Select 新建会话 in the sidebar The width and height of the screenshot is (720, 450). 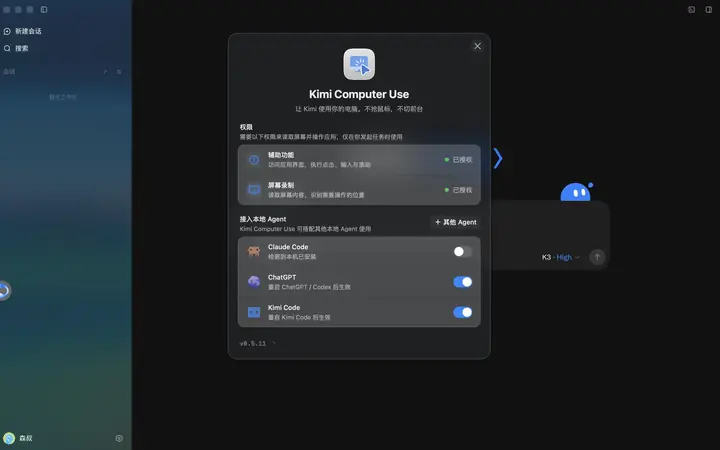click(22, 31)
